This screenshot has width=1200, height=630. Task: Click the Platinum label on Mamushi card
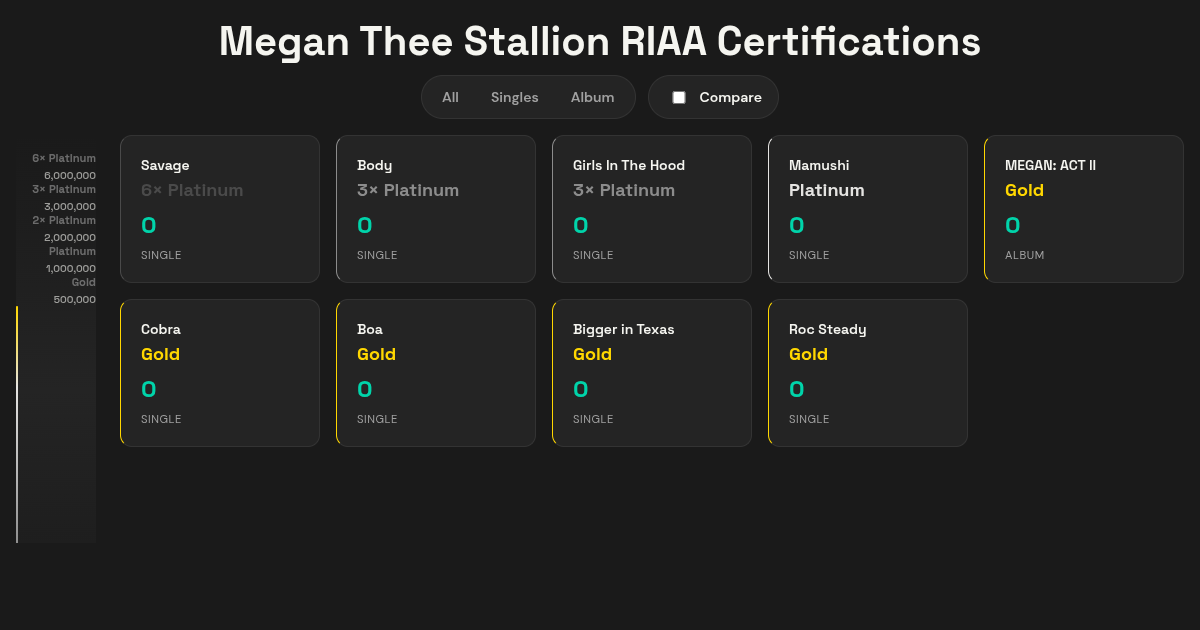pyautogui.click(x=827, y=190)
